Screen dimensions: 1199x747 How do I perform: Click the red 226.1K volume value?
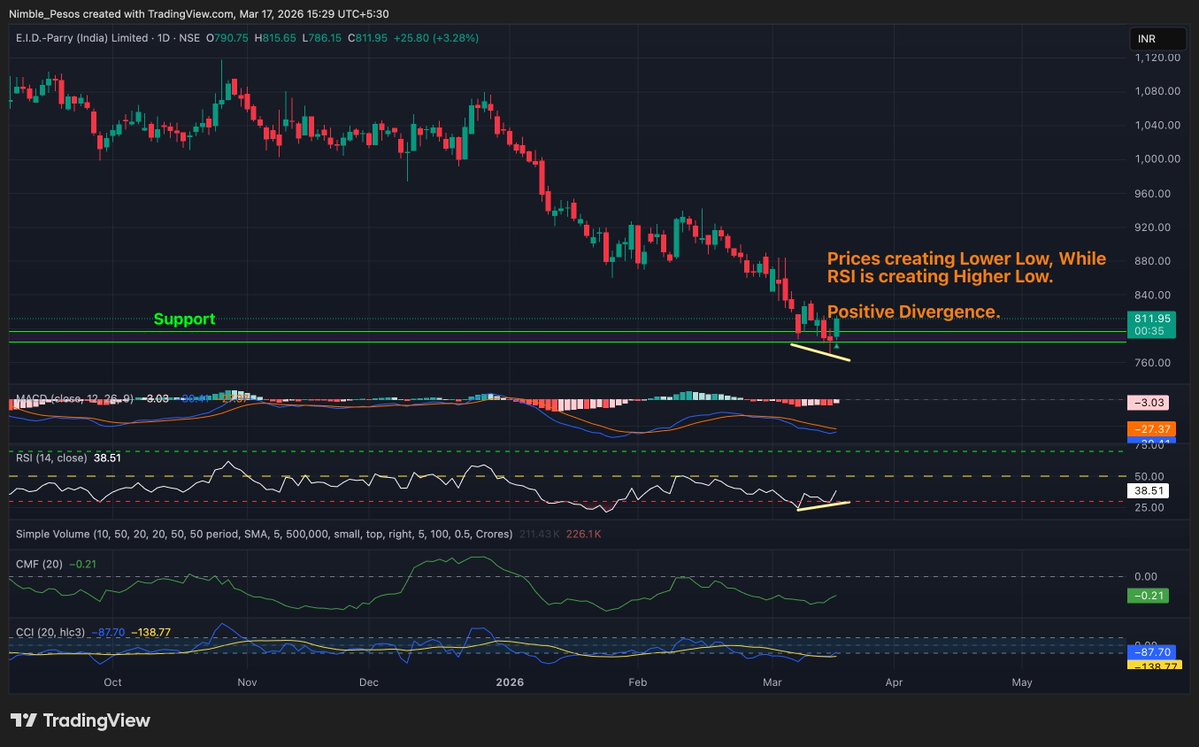click(x=583, y=534)
